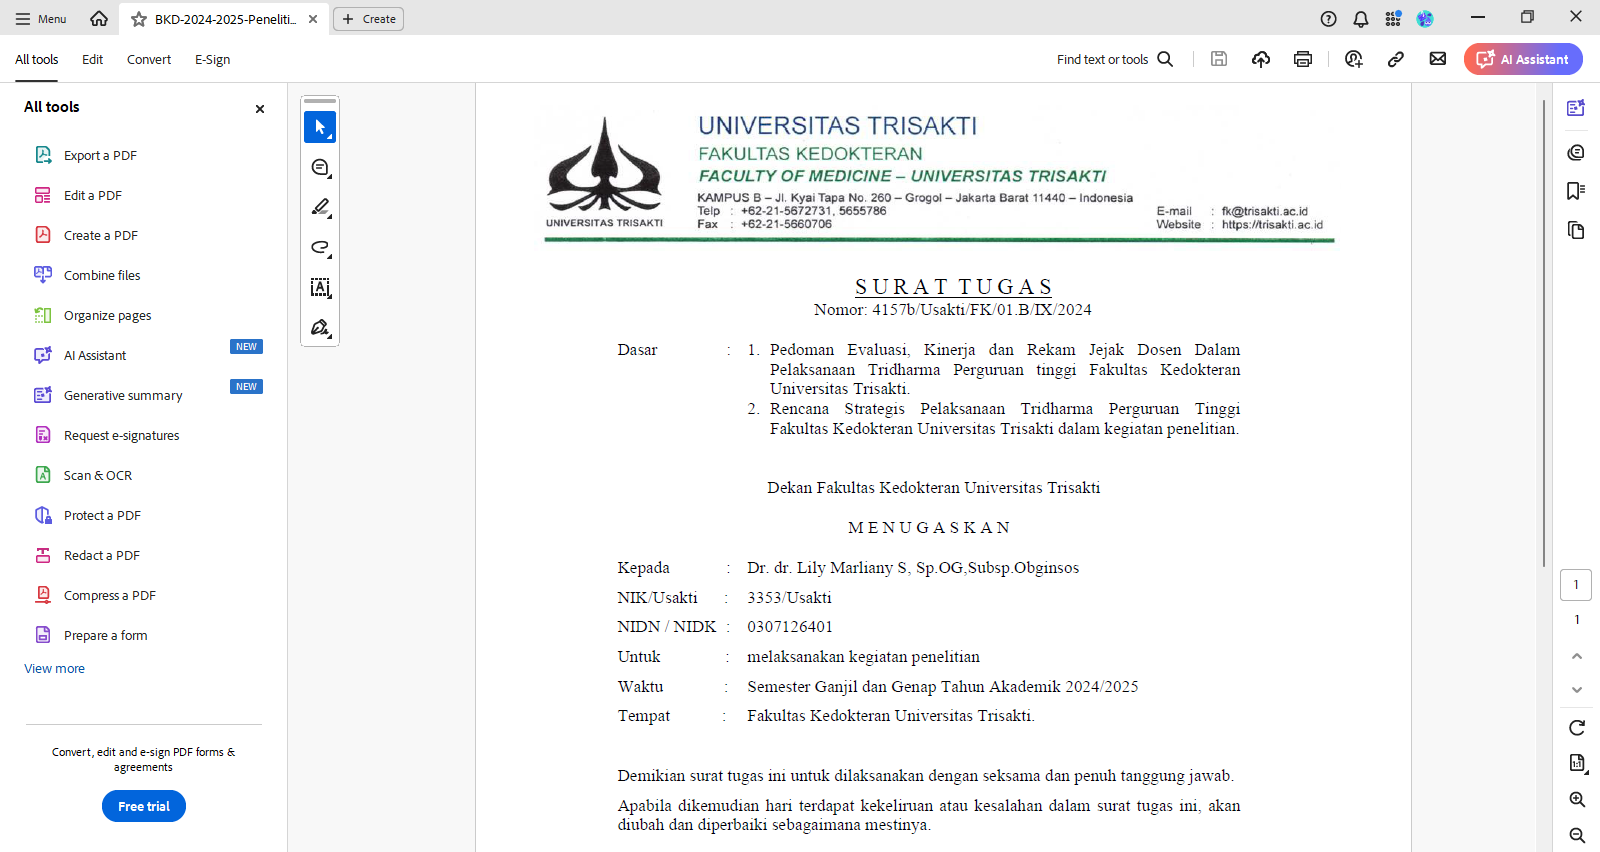Click the fk@trisakti.ac.id email text

pos(1264,212)
